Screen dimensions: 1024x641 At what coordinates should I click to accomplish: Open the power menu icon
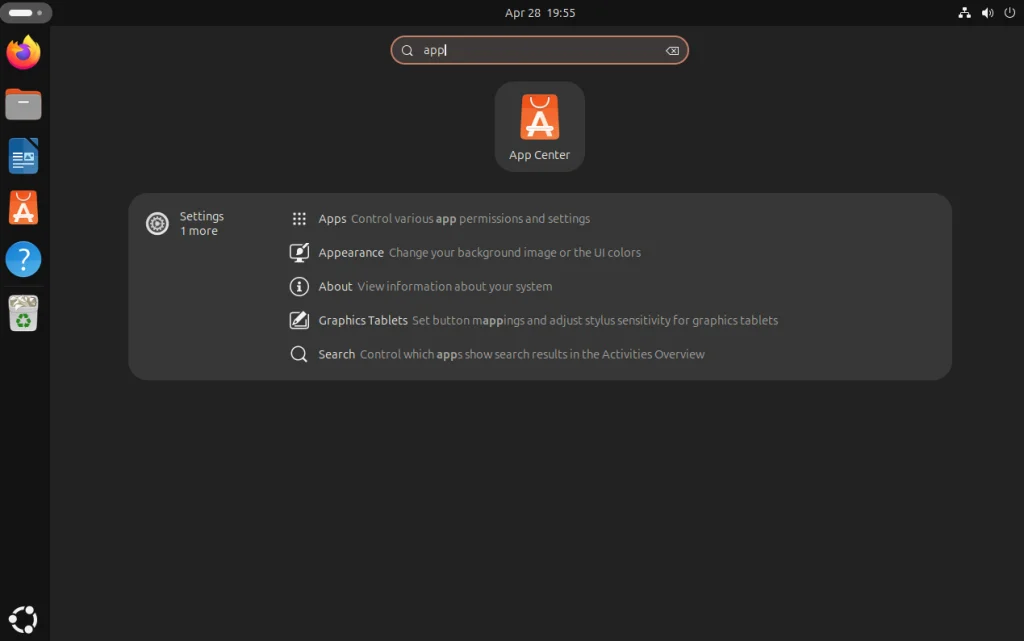pos(1010,13)
